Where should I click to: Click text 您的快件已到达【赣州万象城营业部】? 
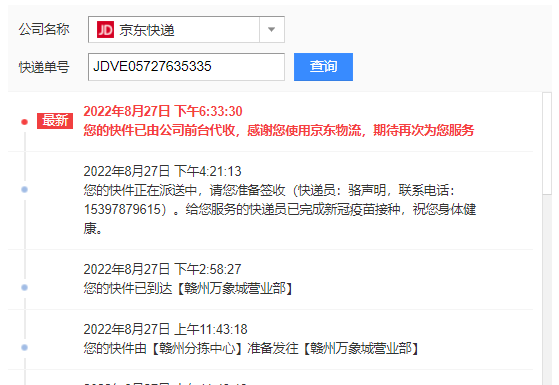pos(189,288)
